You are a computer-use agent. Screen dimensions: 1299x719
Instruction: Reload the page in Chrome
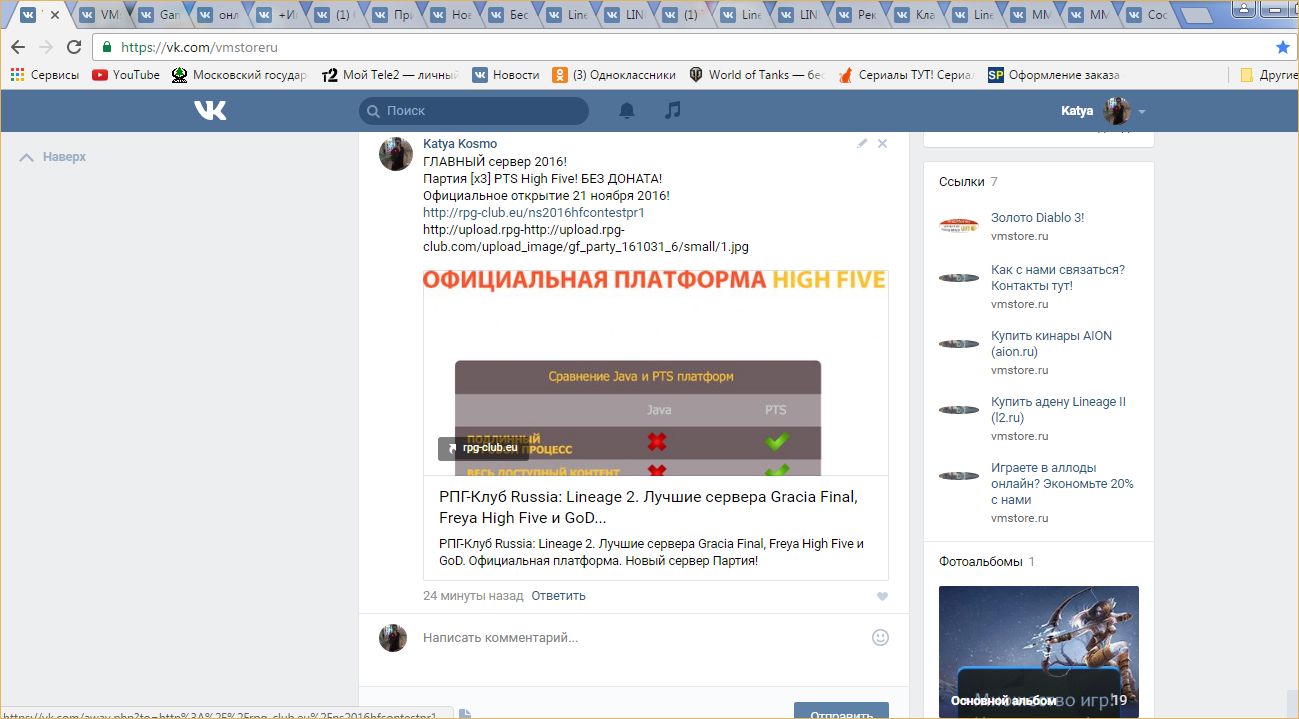[x=74, y=47]
